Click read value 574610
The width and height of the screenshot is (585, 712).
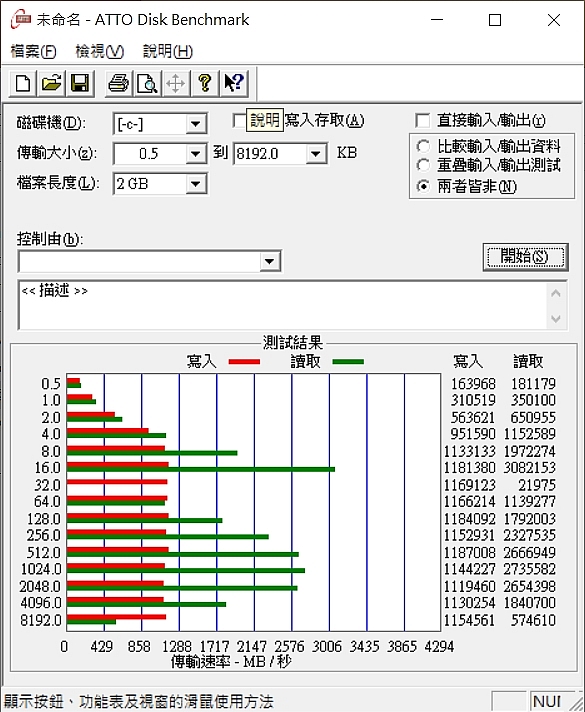click(533, 620)
